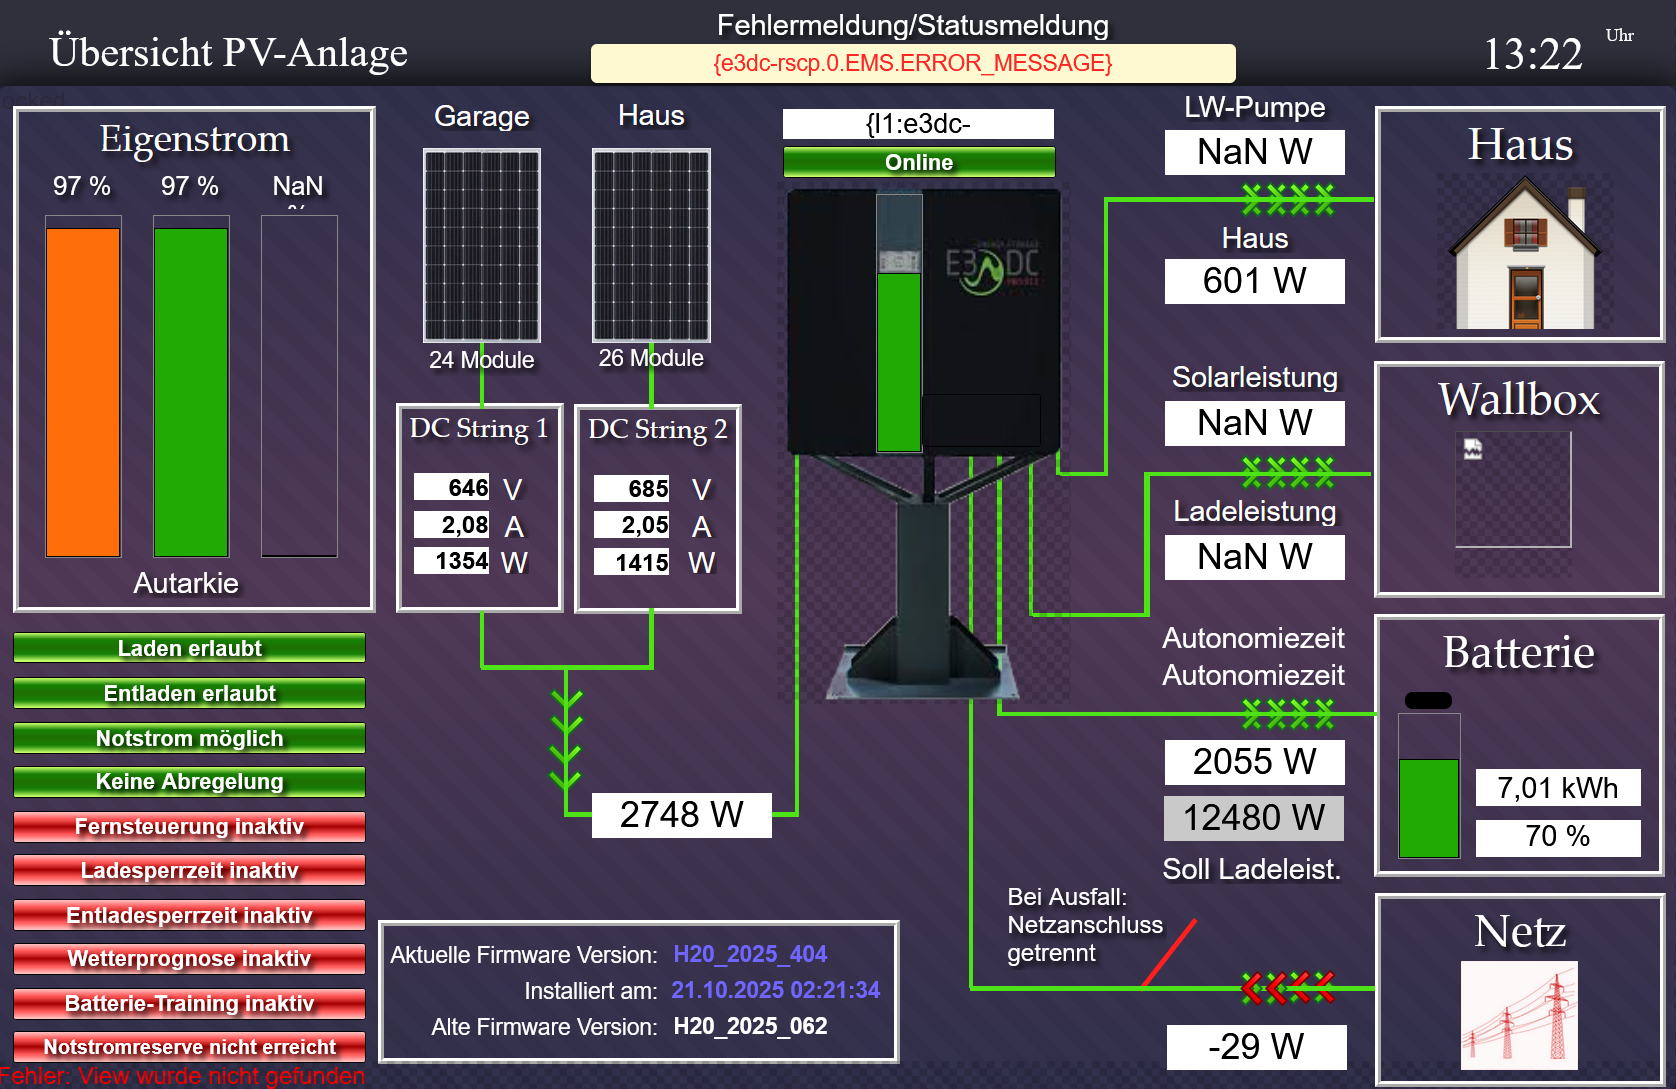Click the 685 voltage value of DC String 2
1676x1089 pixels.
click(x=632, y=488)
